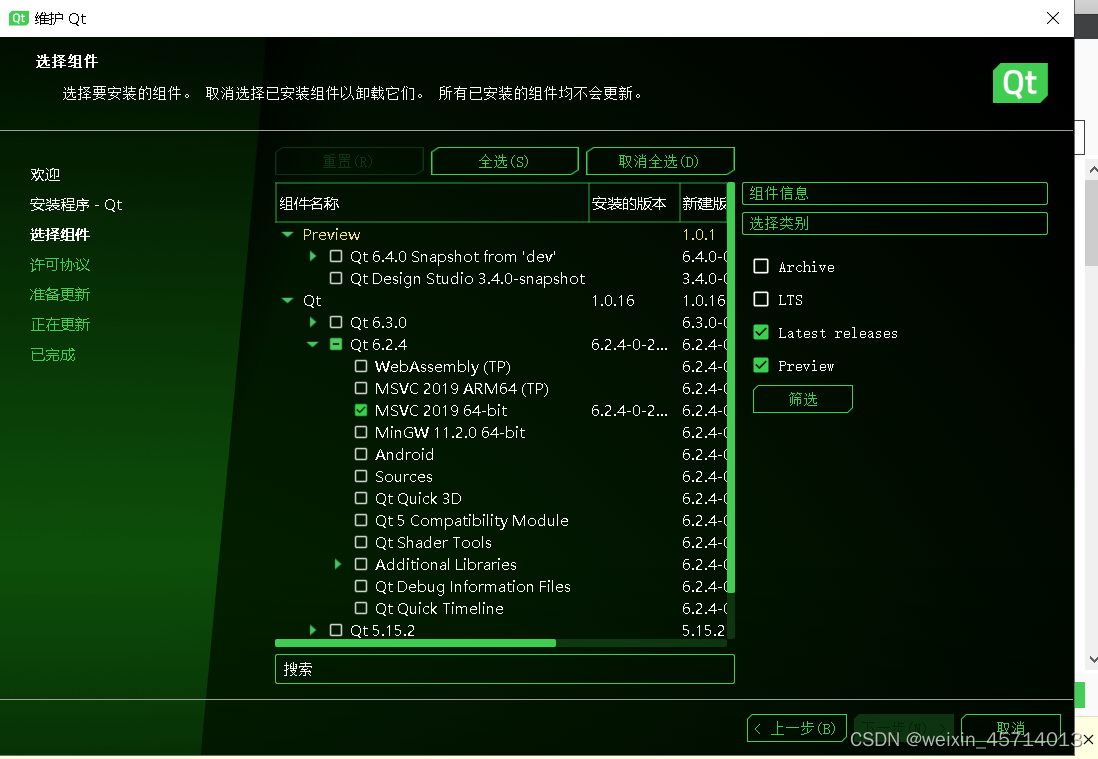Click the 安装的版本 column header
This screenshot has height=759, width=1098.
pyautogui.click(x=634, y=203)
